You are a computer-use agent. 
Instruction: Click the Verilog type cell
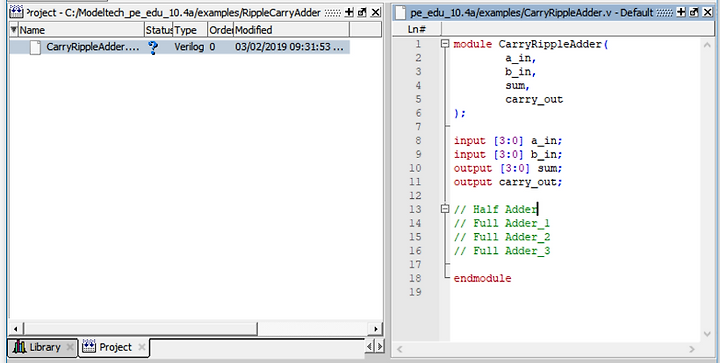point(189,47)
